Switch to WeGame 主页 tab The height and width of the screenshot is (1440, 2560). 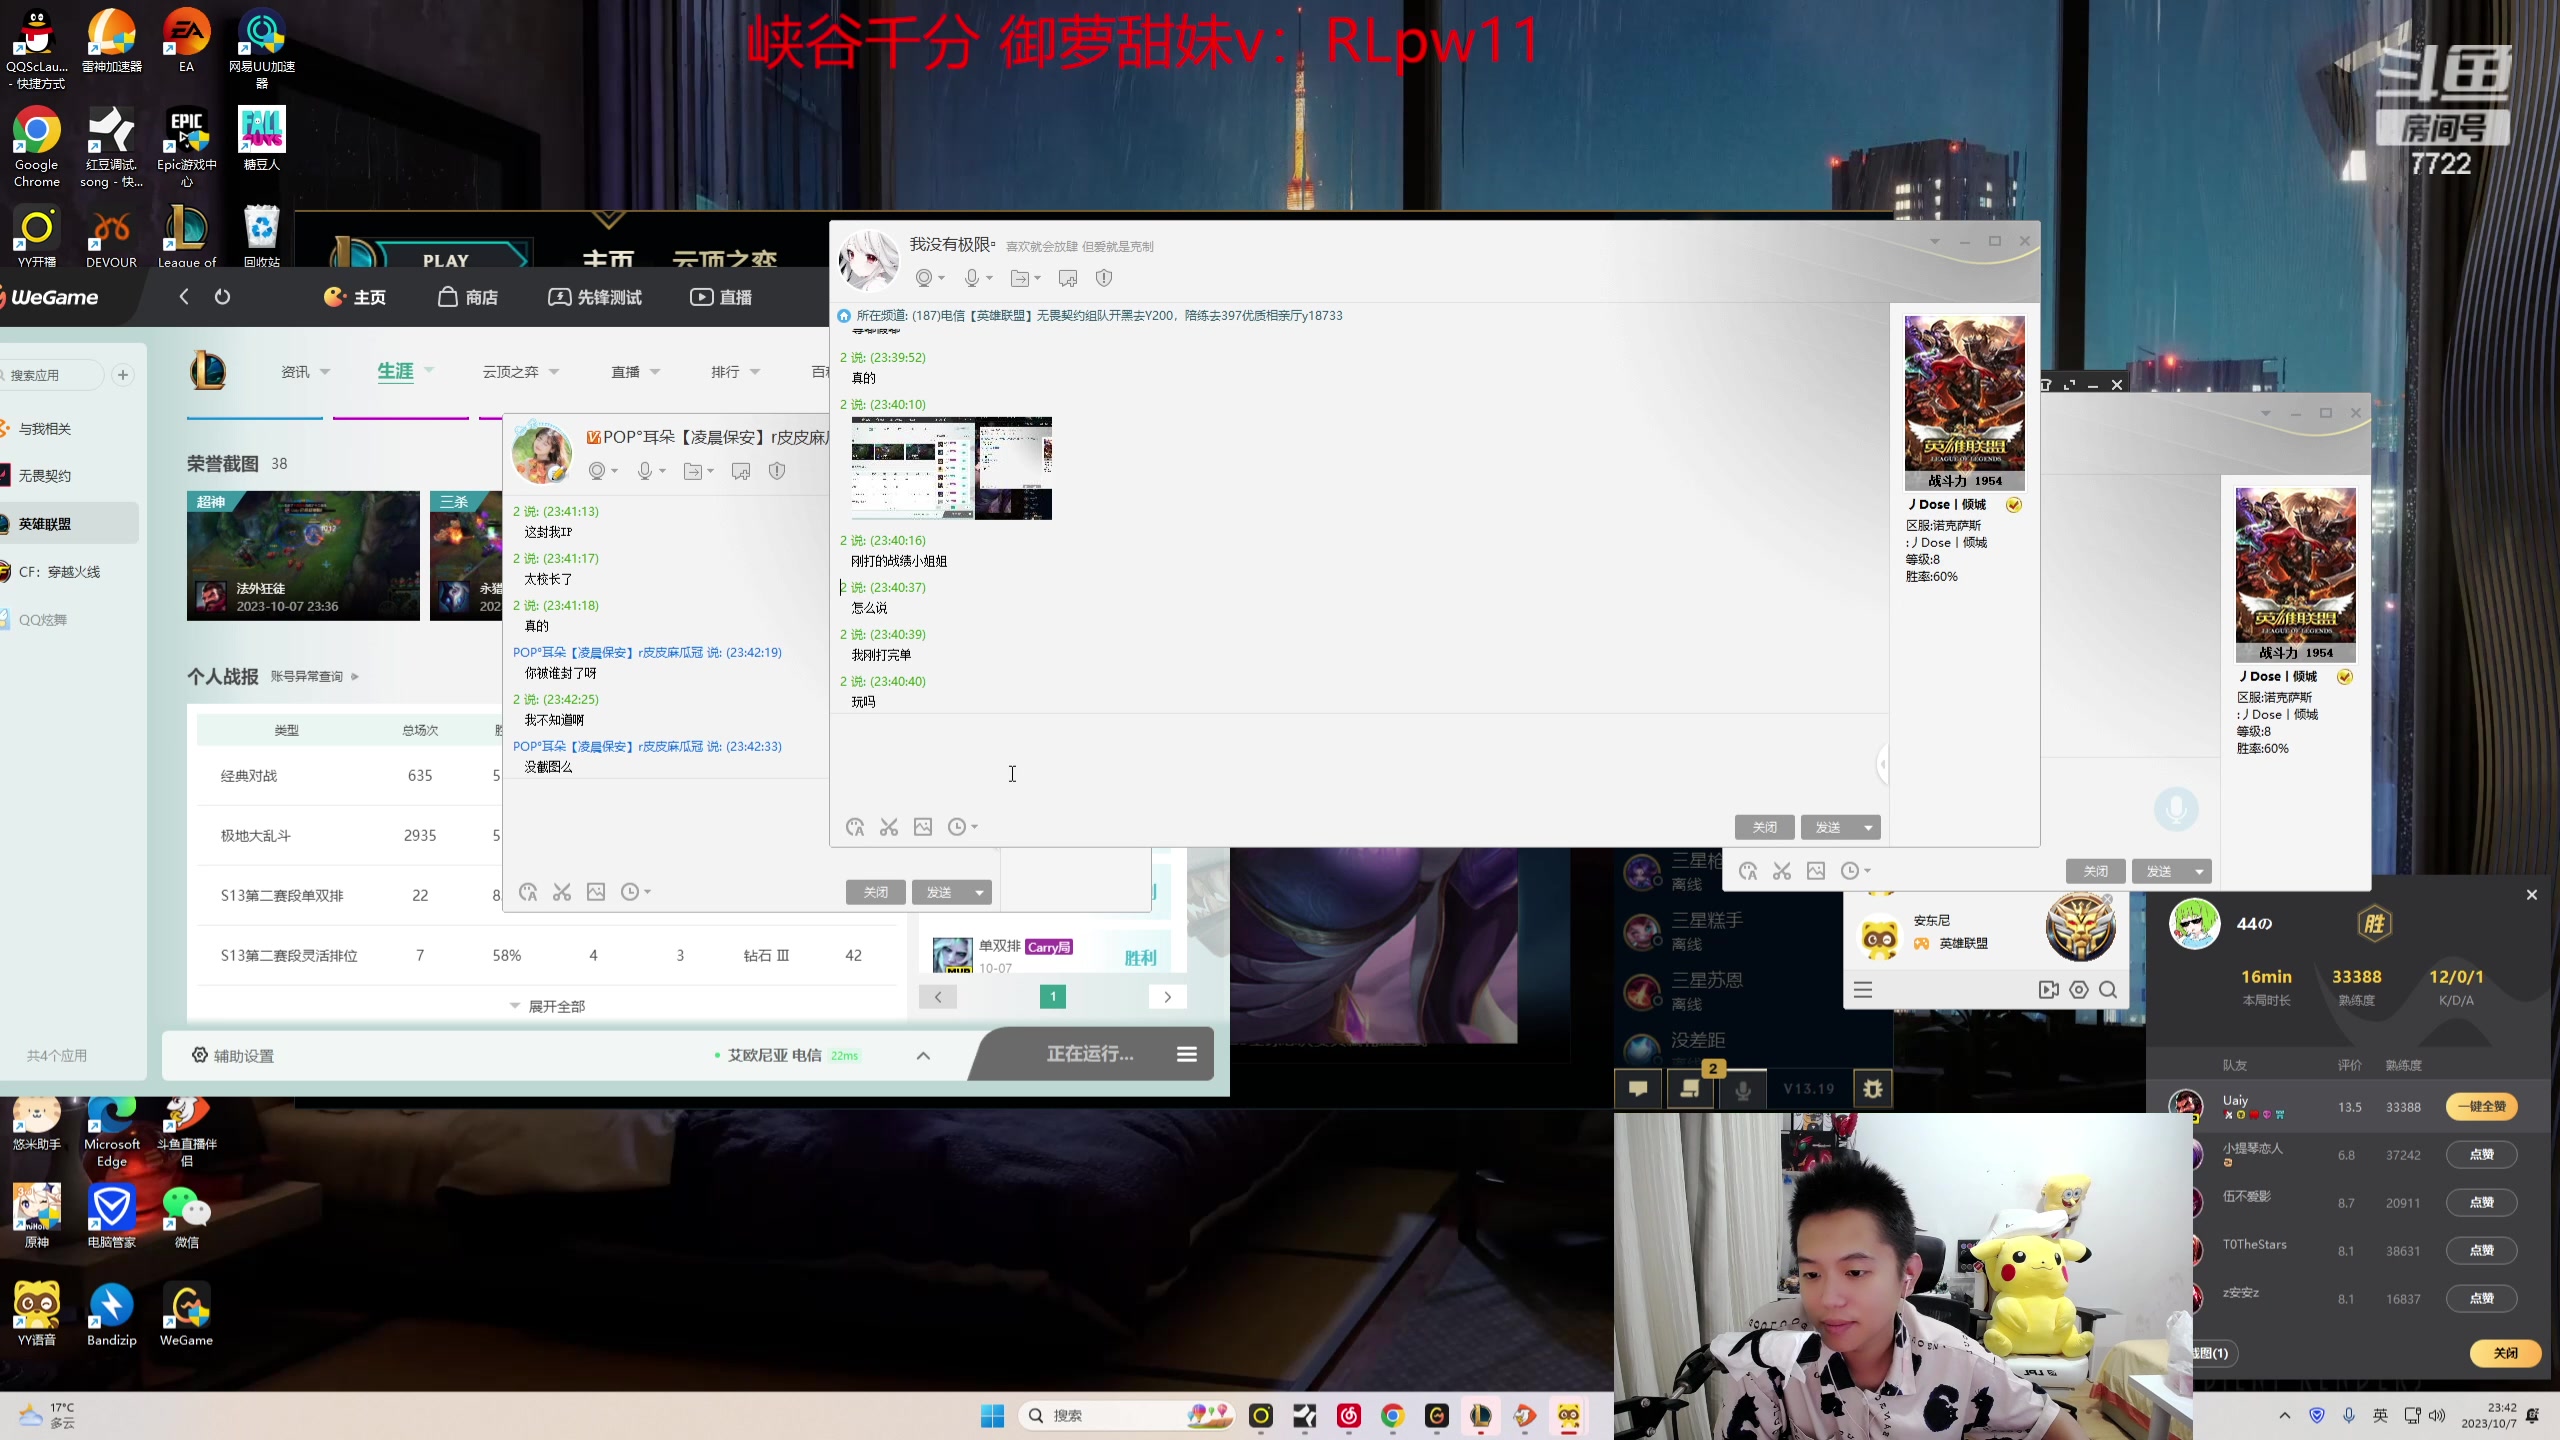(355, 297)
